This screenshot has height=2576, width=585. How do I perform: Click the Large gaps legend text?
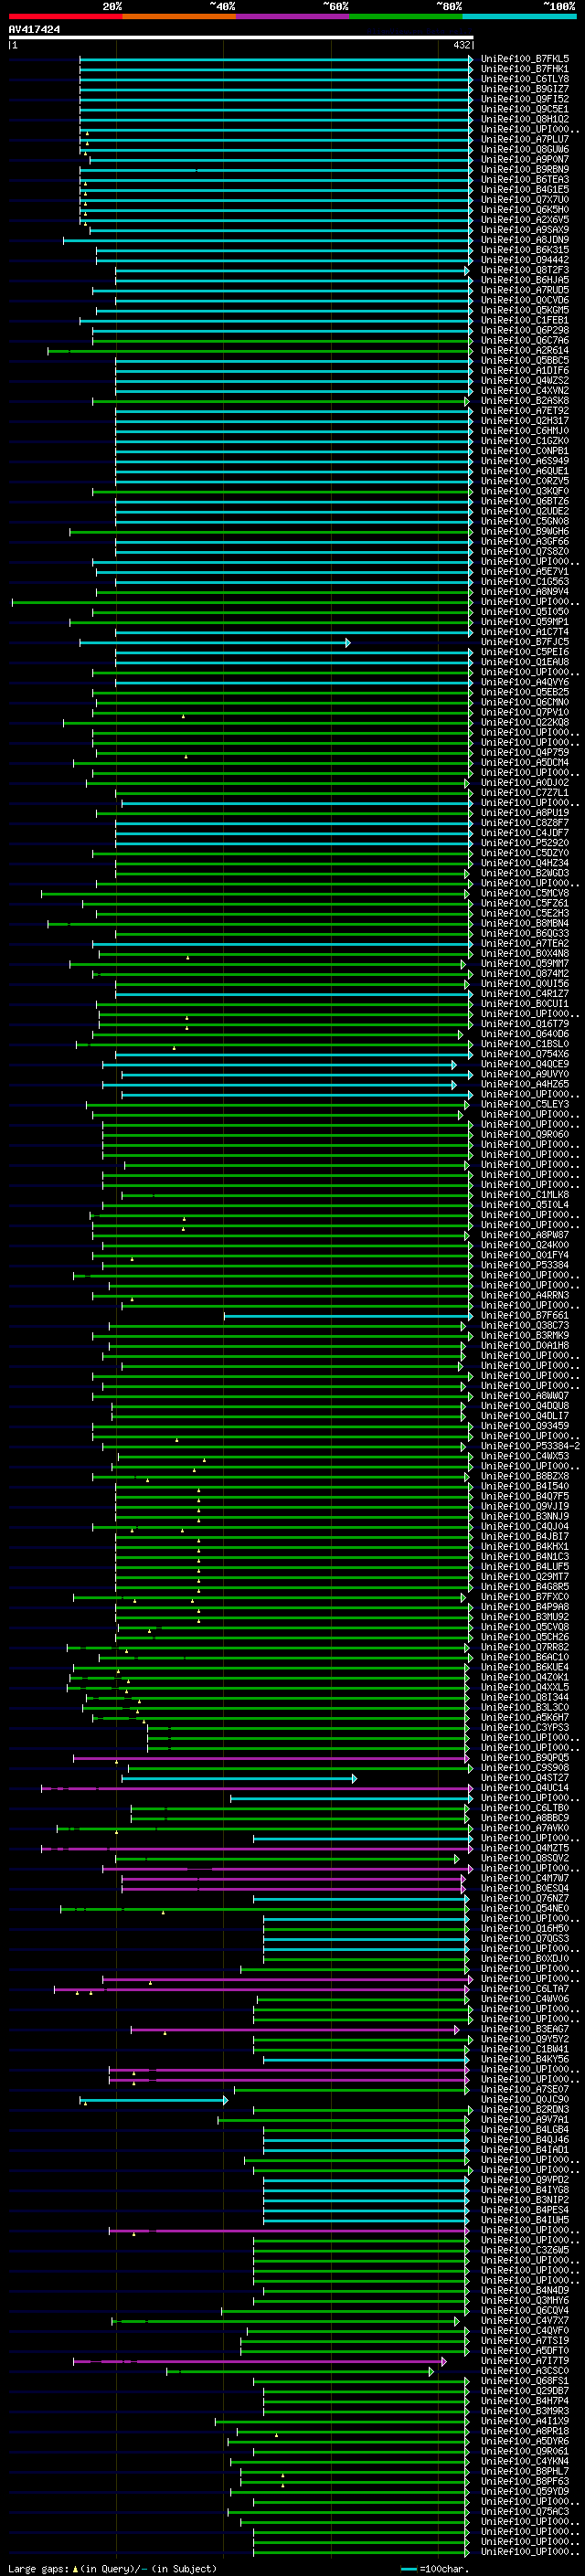112,2569
